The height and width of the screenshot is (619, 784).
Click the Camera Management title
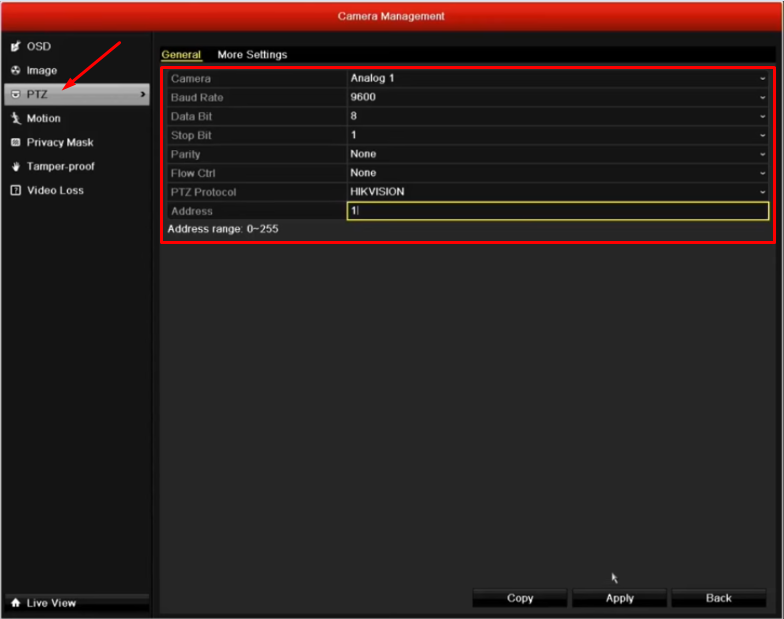[391, 16]
